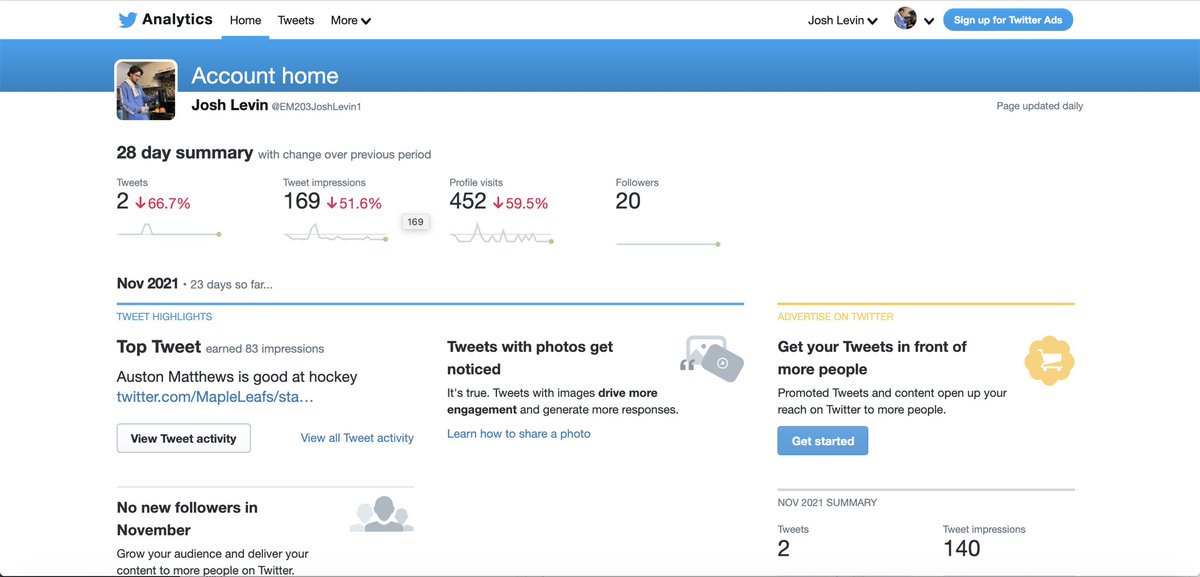The height and width of the screenshot is (577, 1200).
Task: Click the Analytics title text
Action: click(x=177, y=19)
